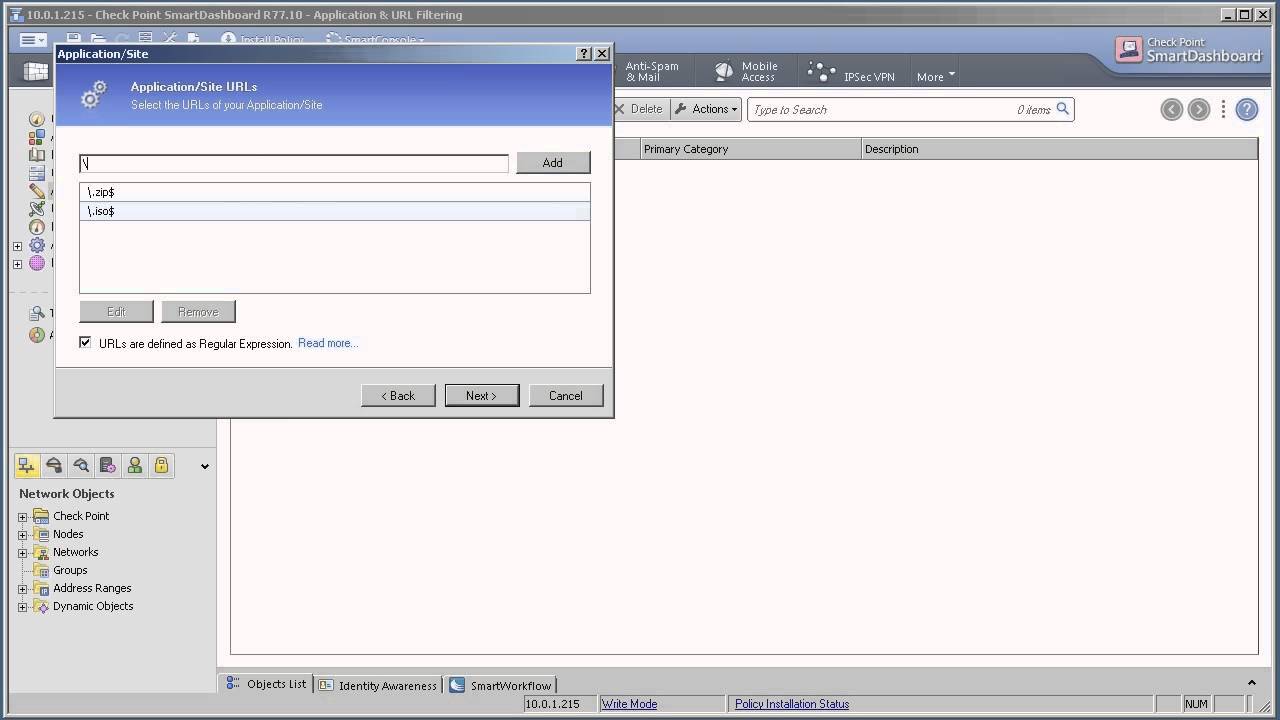The height and width of the screenshot is (720, 1280).
Task: Select the \.zip$ URL entry
Action: point(335,192)
